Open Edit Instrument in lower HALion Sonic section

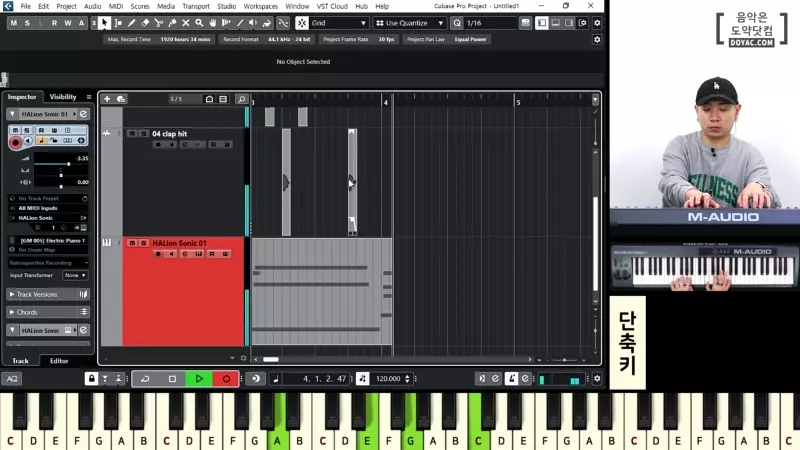[83, 331]
